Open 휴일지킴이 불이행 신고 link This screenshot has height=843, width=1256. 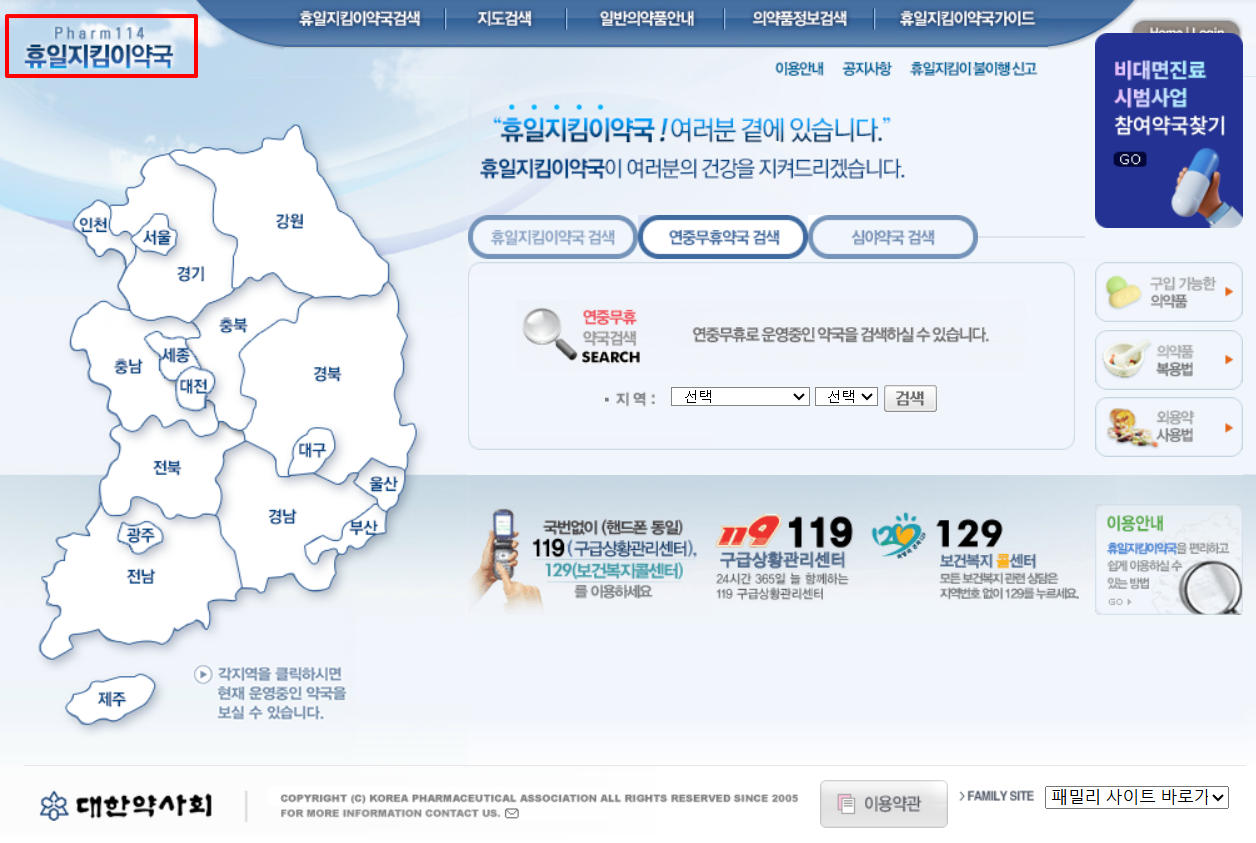click(x=973, y=69)
